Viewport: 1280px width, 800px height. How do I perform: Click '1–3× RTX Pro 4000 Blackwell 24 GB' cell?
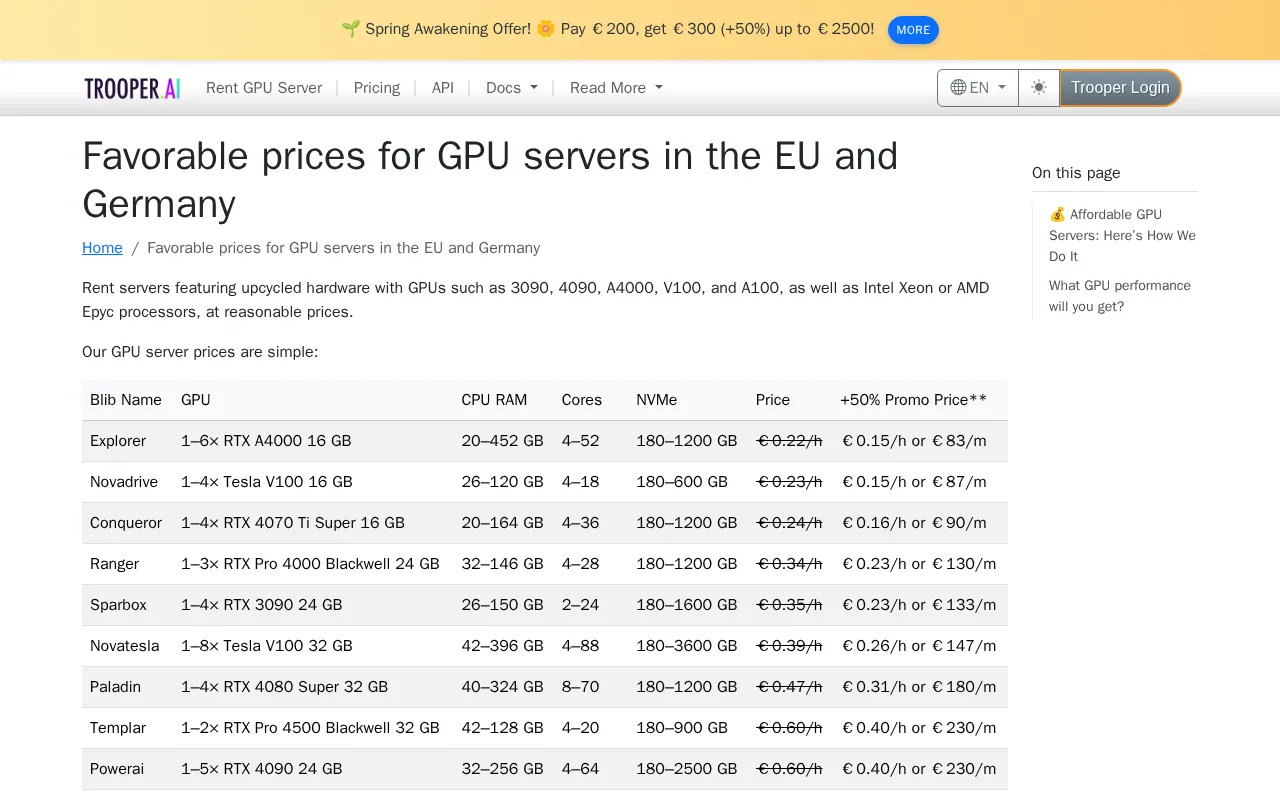pyautogui.click(x=310, y=564)
